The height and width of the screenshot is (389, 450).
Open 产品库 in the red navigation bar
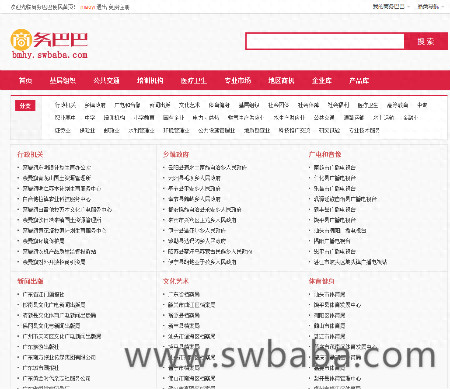coord(359,80)
